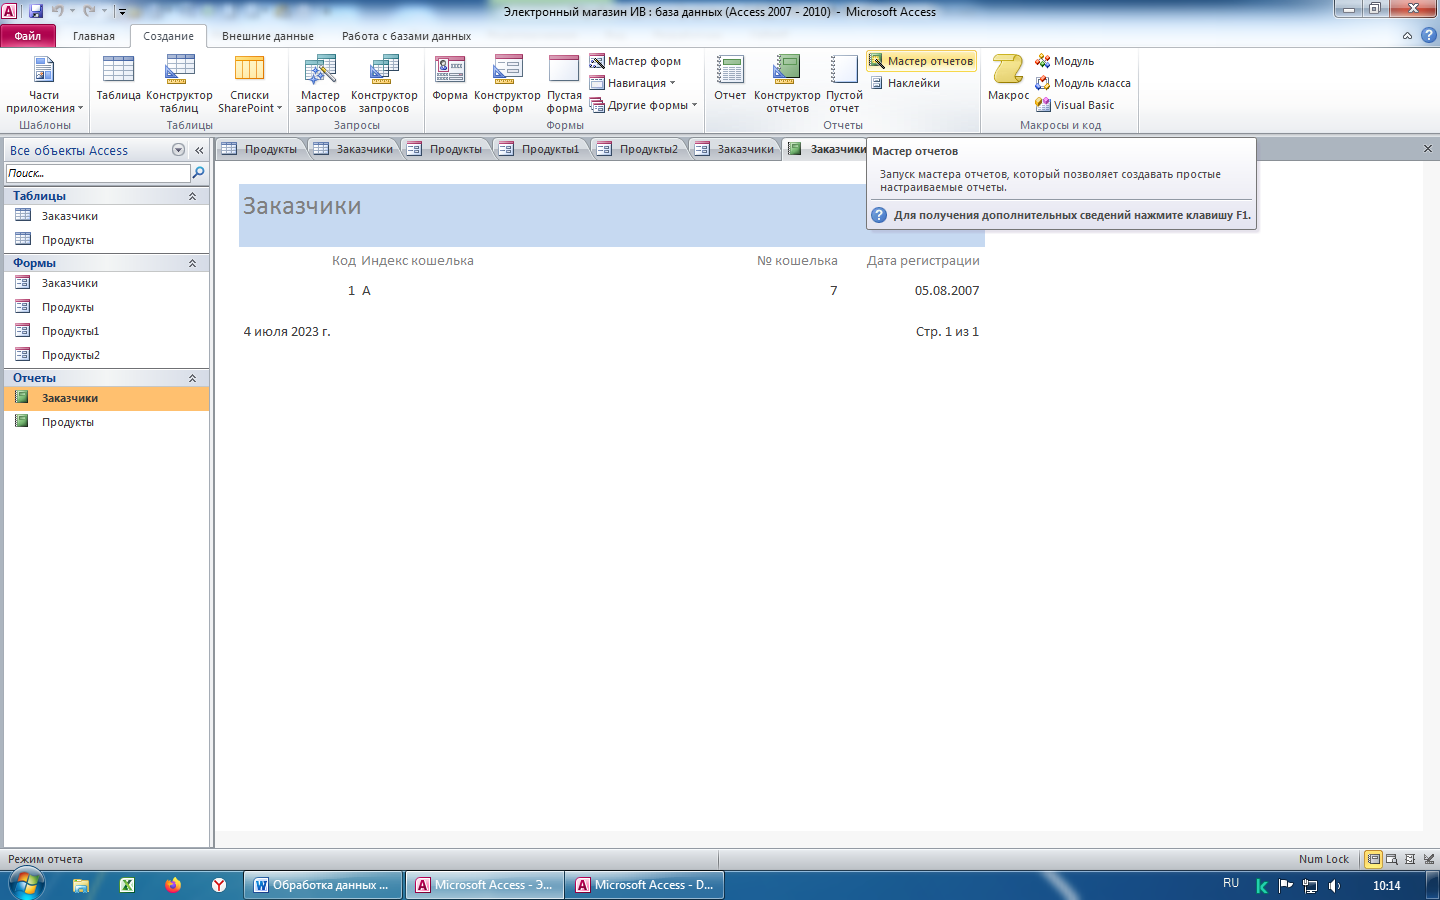The height and width of the screenshot is (900, 1440).
Task: Open Конструктор таблиц designer
Action: pos(179,84)
